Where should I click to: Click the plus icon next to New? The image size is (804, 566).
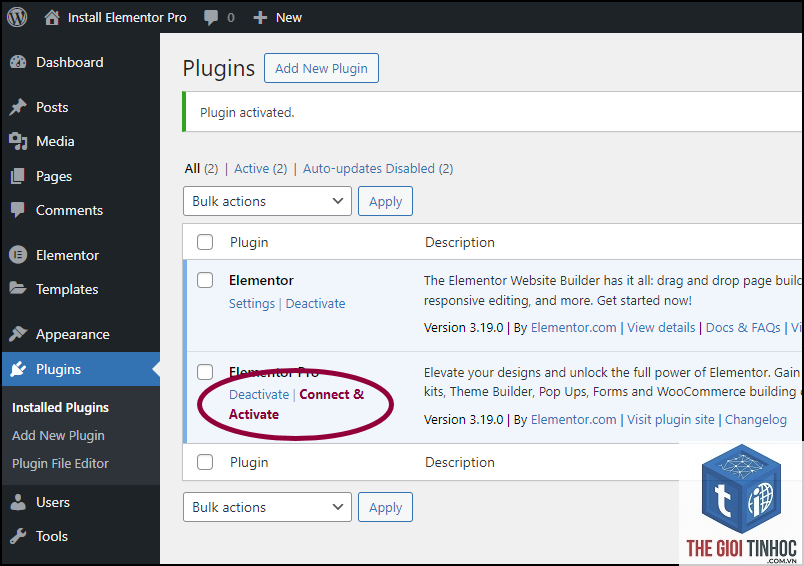pos(260,18)
